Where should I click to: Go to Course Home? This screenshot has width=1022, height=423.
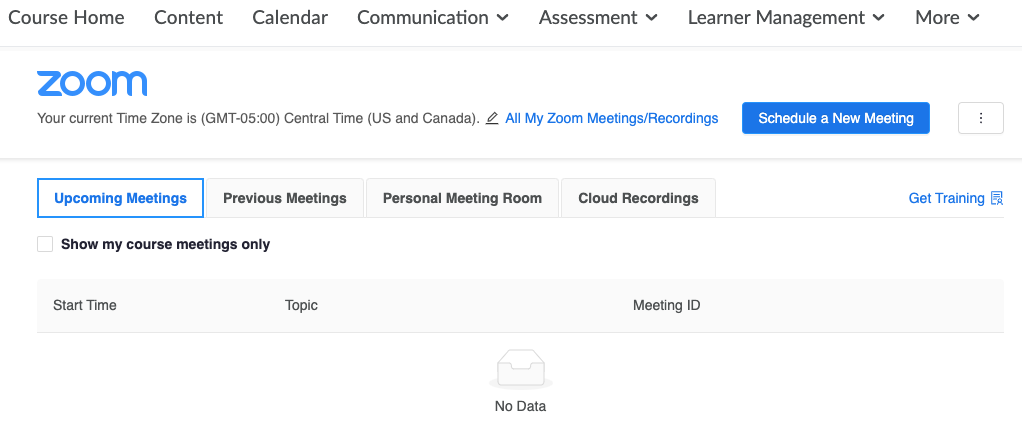66,18
